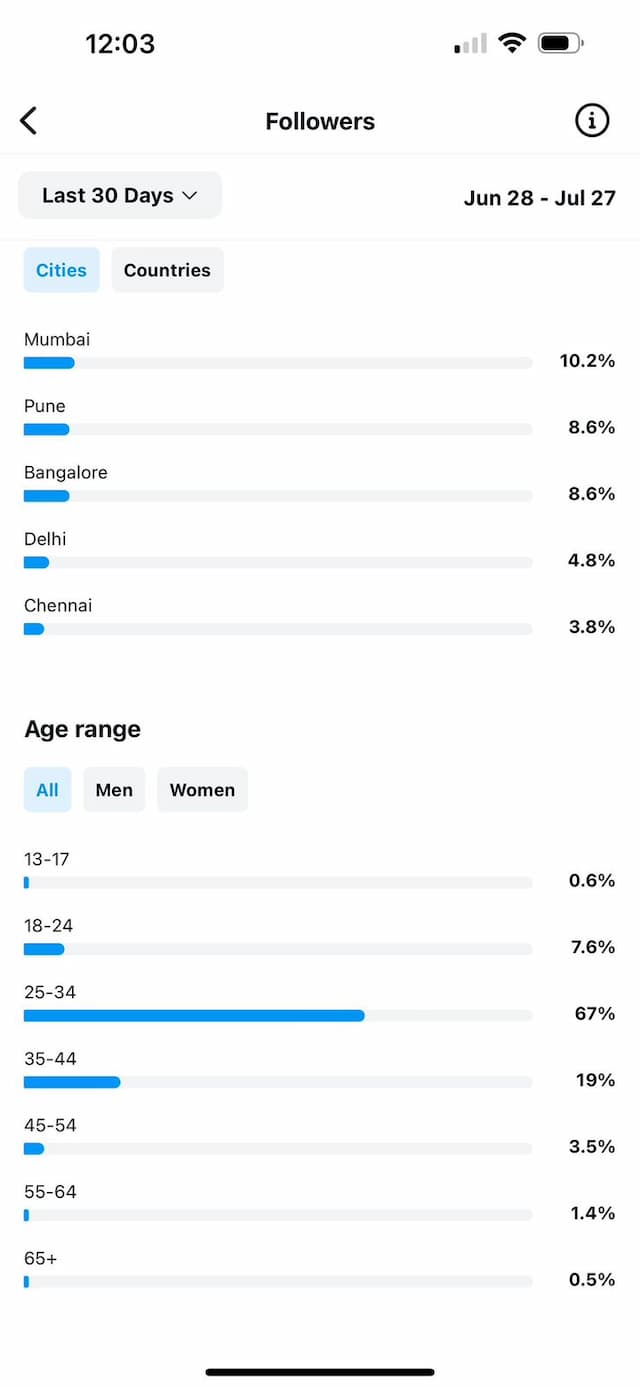The image size is (640, 1388).
Task: Expand the Last 30 Days dropdown
Action: click(120, 195)
